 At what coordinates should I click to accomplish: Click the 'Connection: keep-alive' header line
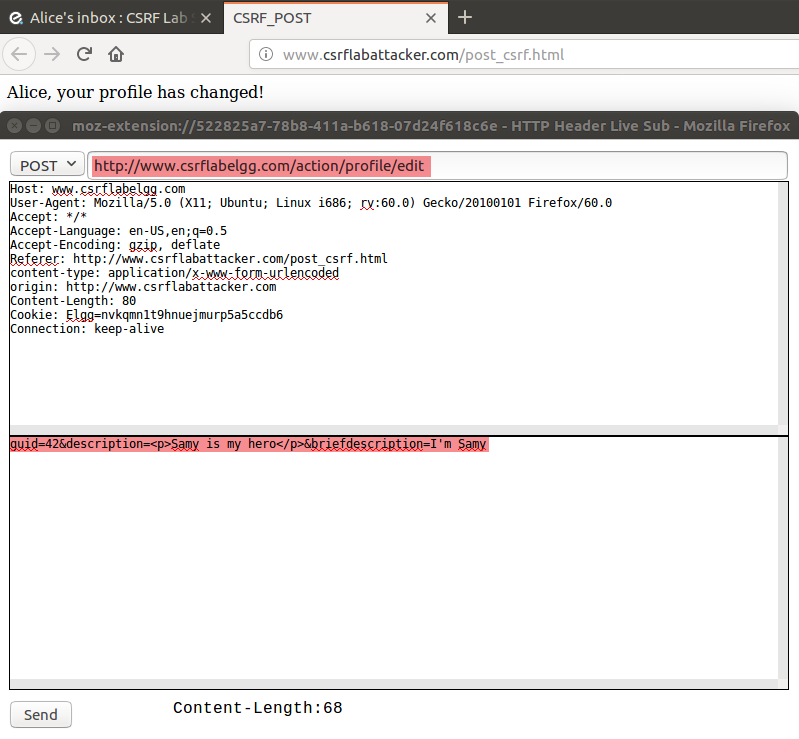[87, 329]
